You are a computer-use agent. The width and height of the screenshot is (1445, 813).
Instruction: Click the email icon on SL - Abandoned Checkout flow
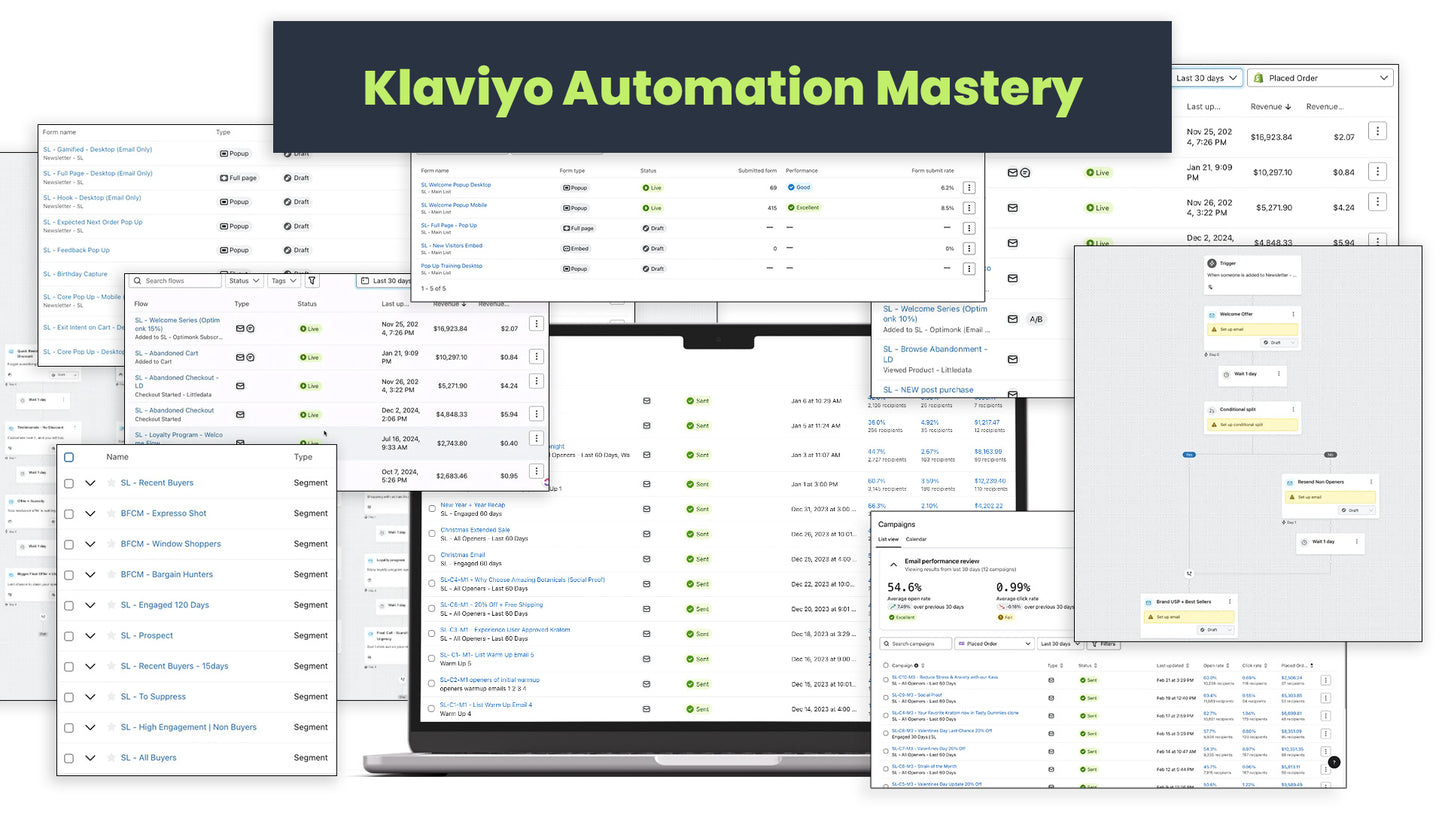point(240,415)
